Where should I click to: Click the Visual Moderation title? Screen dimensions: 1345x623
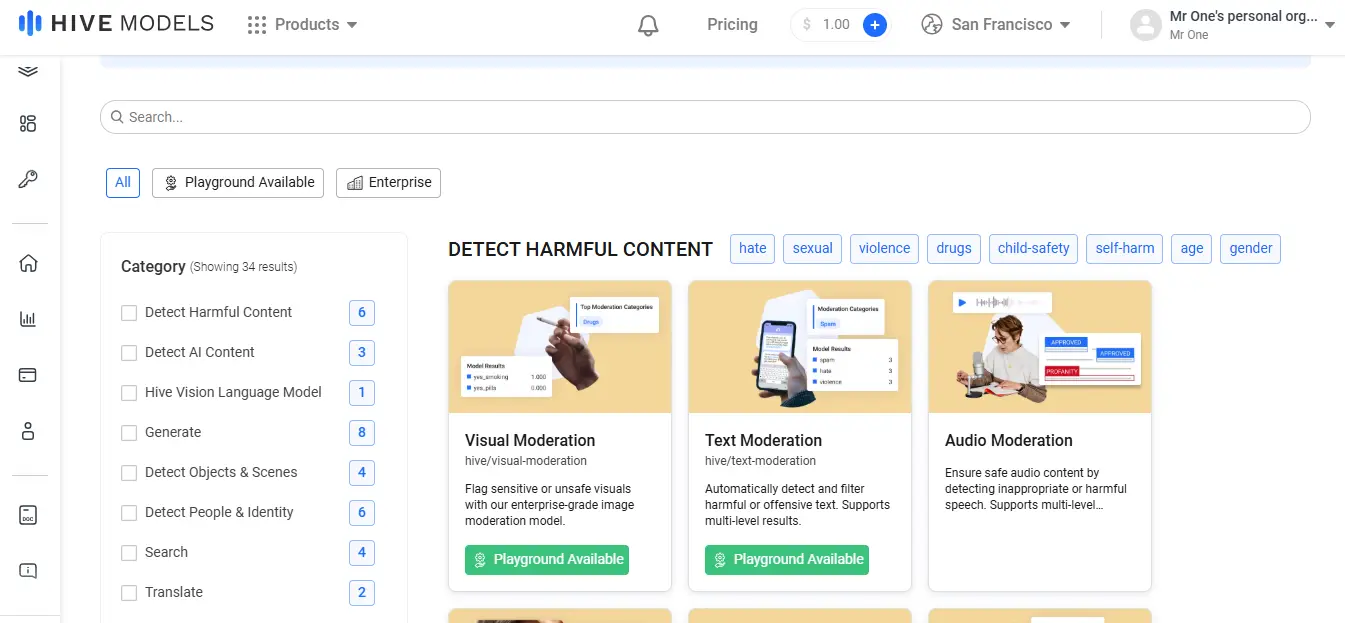530,440
